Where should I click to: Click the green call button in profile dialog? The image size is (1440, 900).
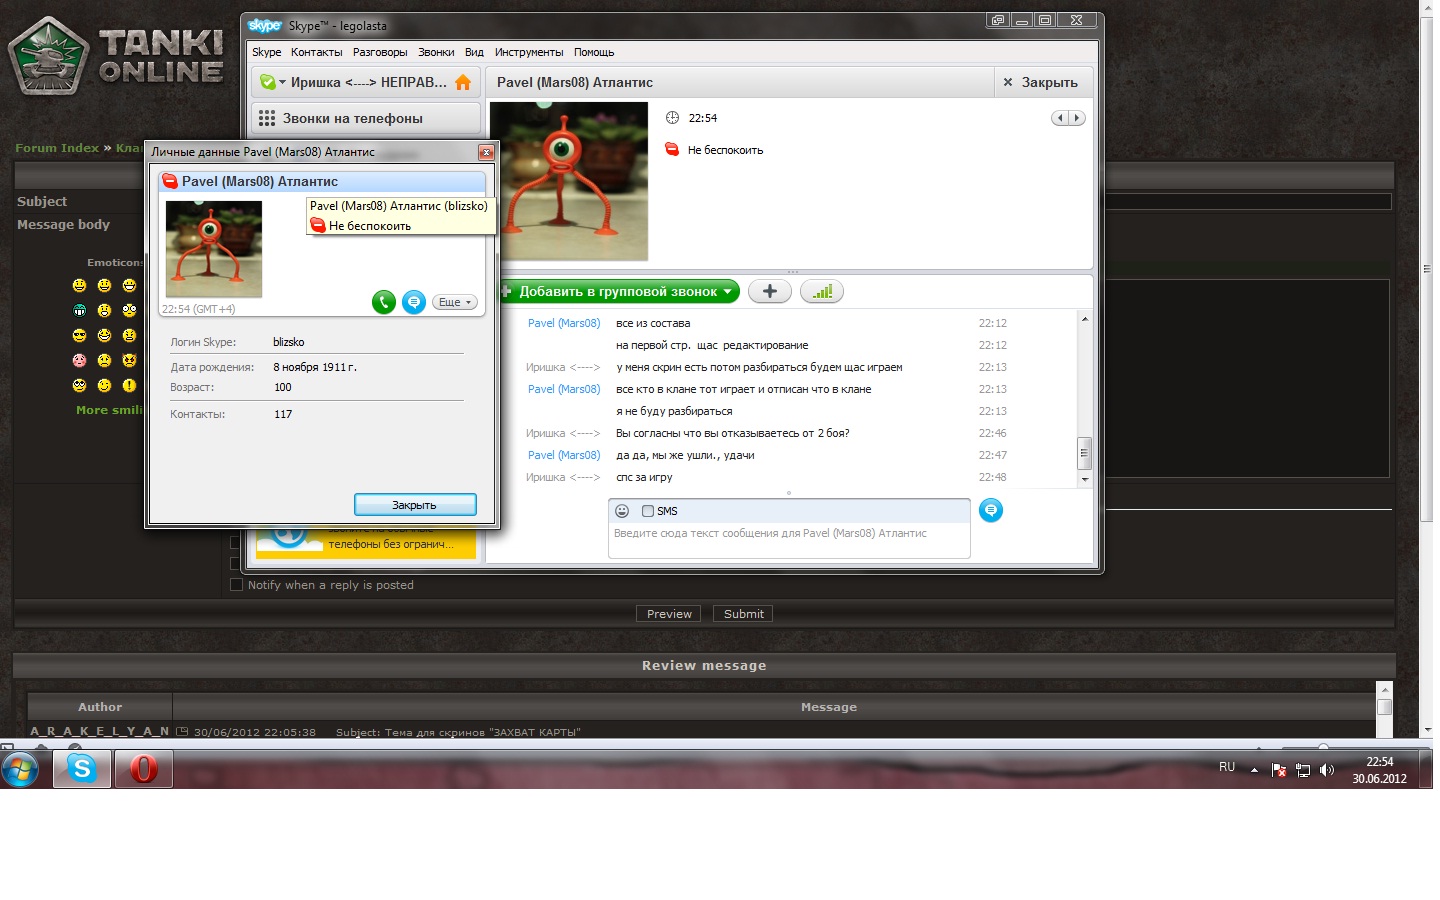[x=383, y=302]
